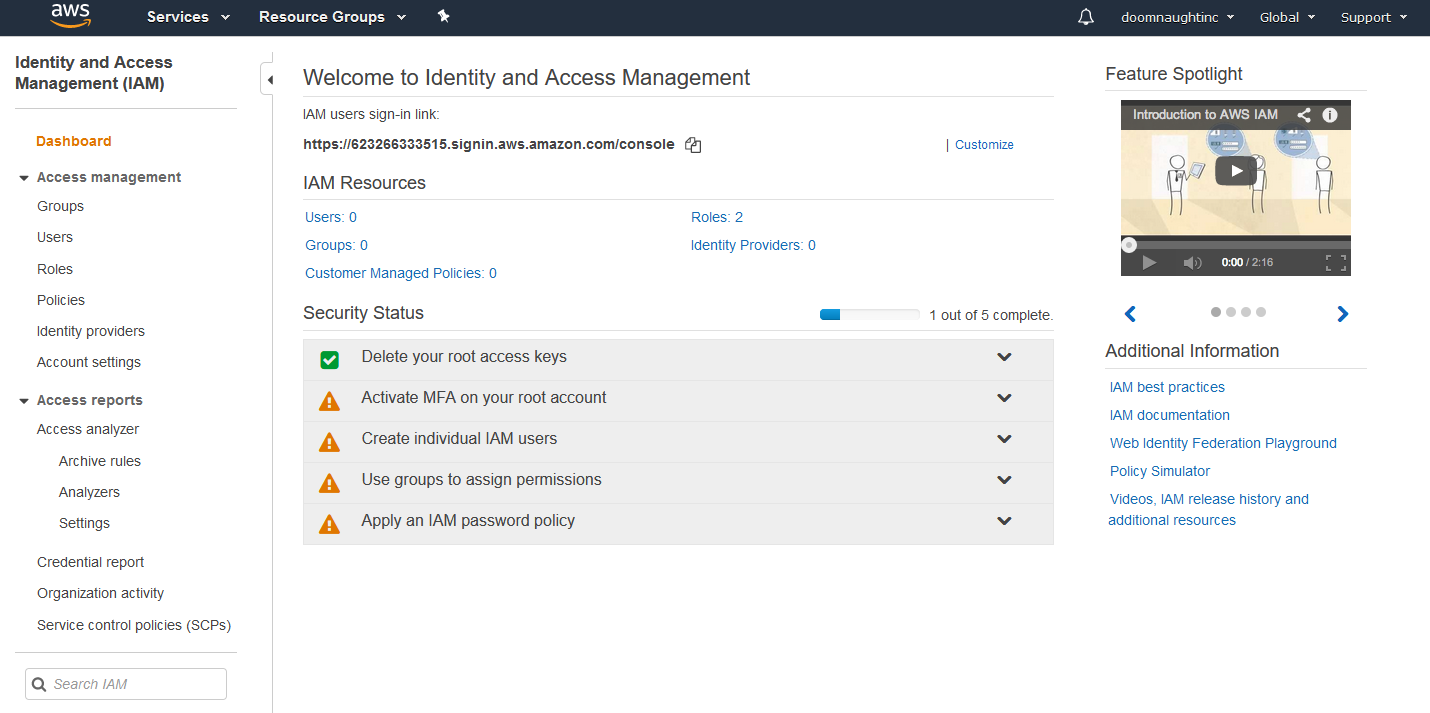
Task: Click the share icon on the IAM video
Action: pos(1304,115)
